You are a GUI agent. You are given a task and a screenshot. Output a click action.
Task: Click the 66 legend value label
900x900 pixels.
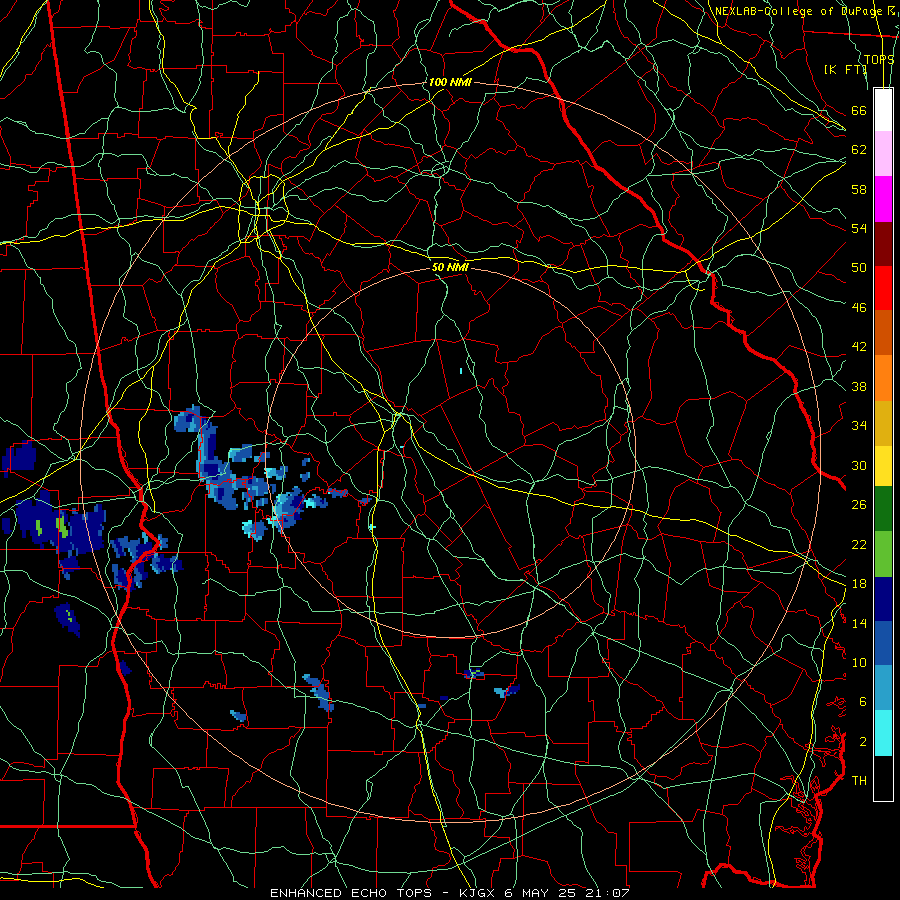[x=859, y=110]
